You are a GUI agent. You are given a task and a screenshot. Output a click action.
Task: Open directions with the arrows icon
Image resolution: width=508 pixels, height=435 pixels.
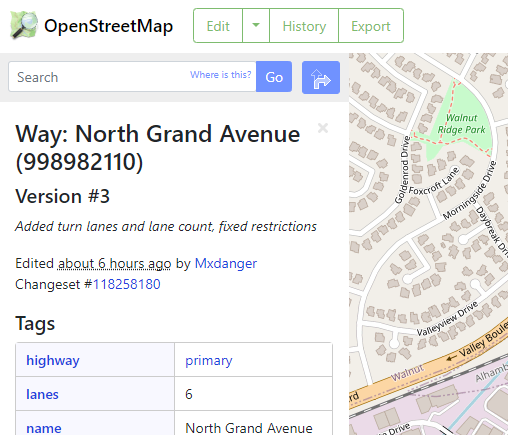coord(321,77)
